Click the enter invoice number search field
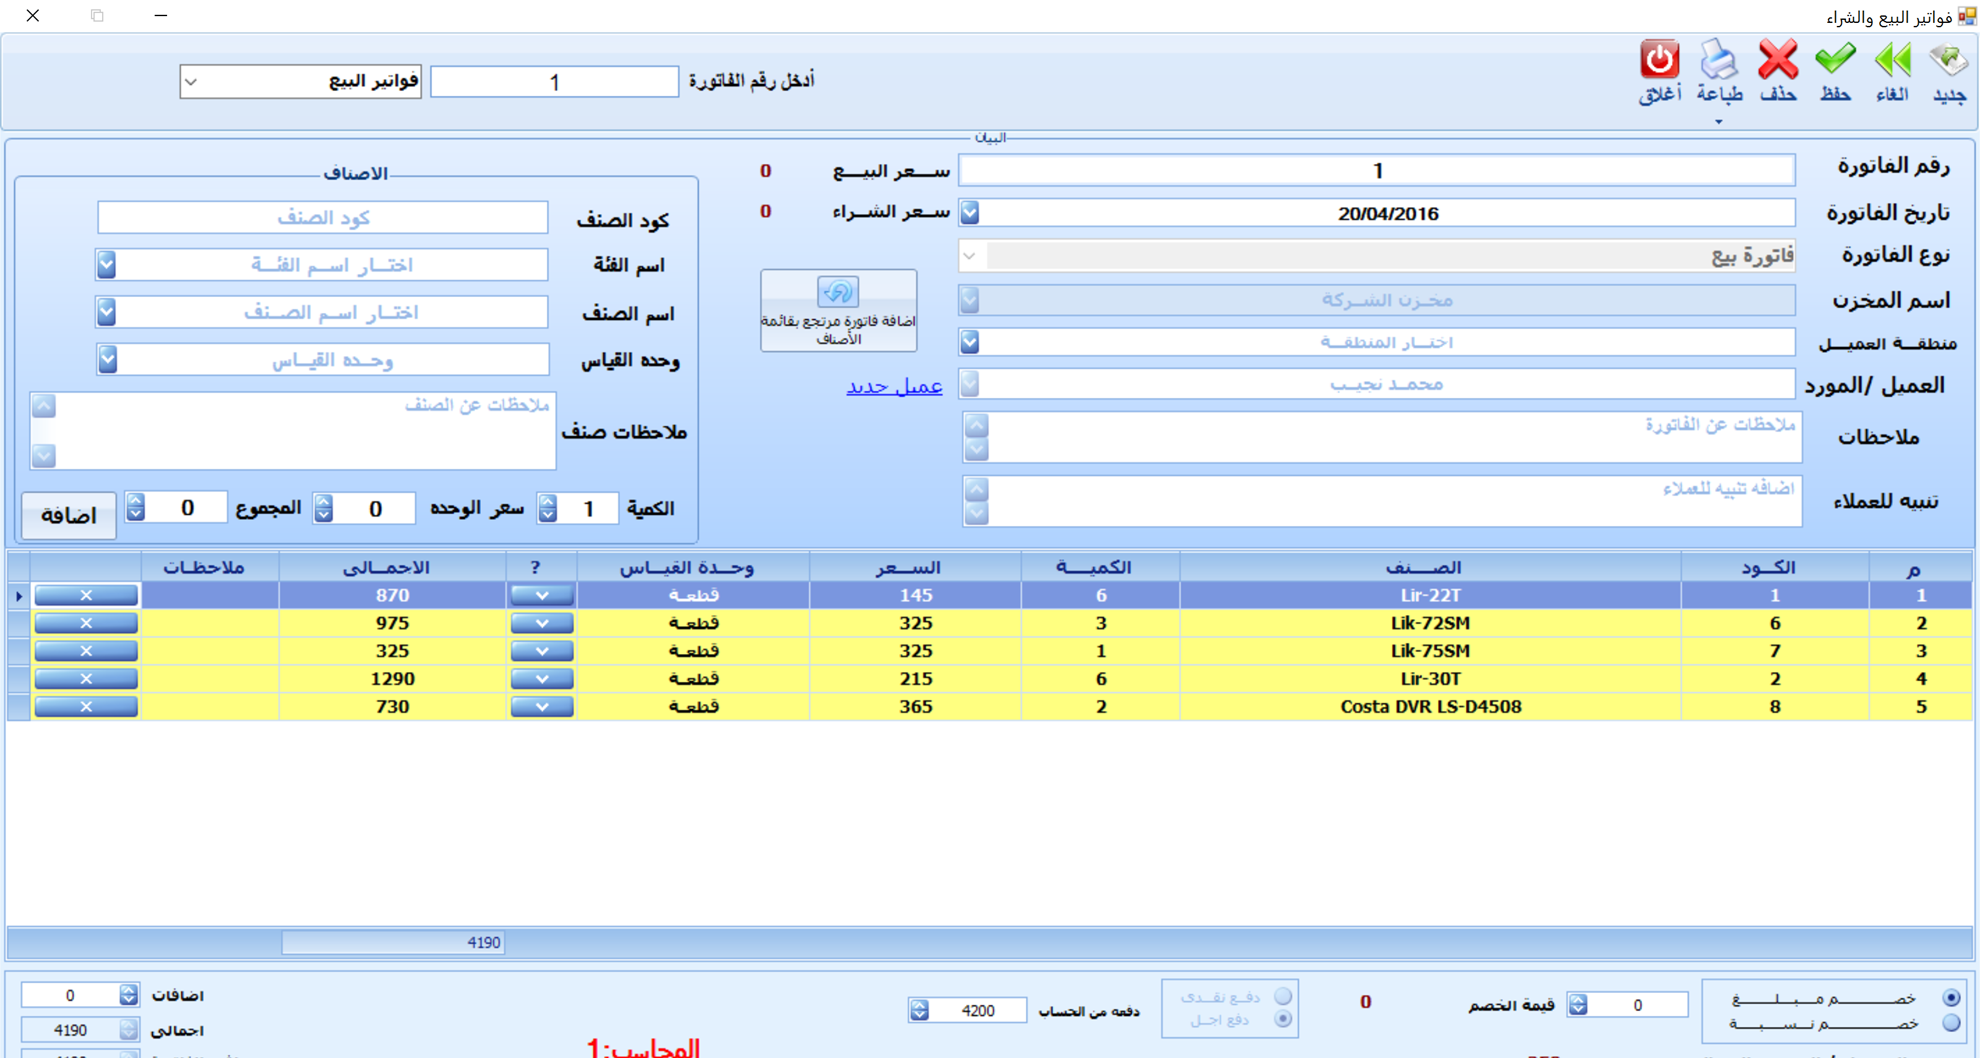This screenshot has width=1980, height=1058. (x=554, y=82)
